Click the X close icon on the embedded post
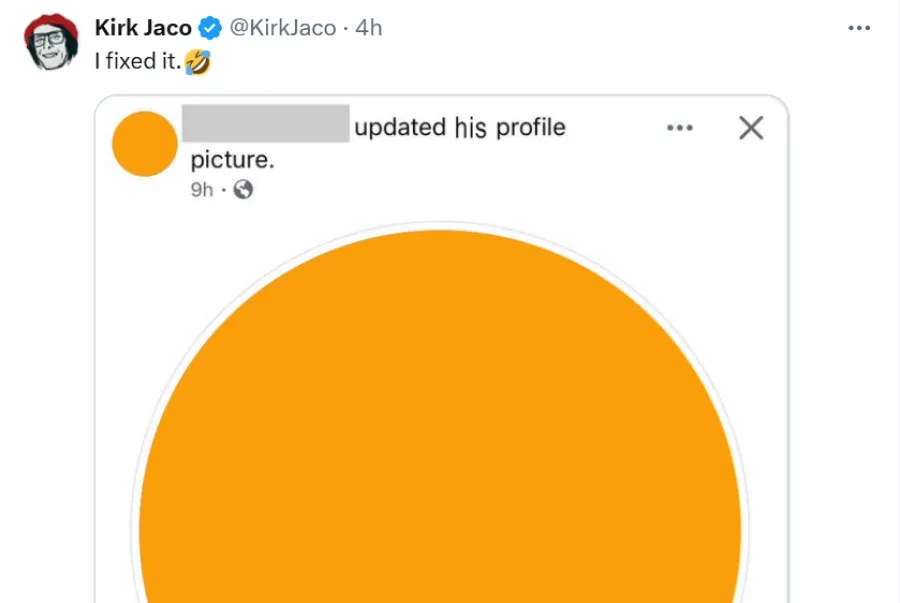Screen dimensions: 900x603 pos(750,128)
